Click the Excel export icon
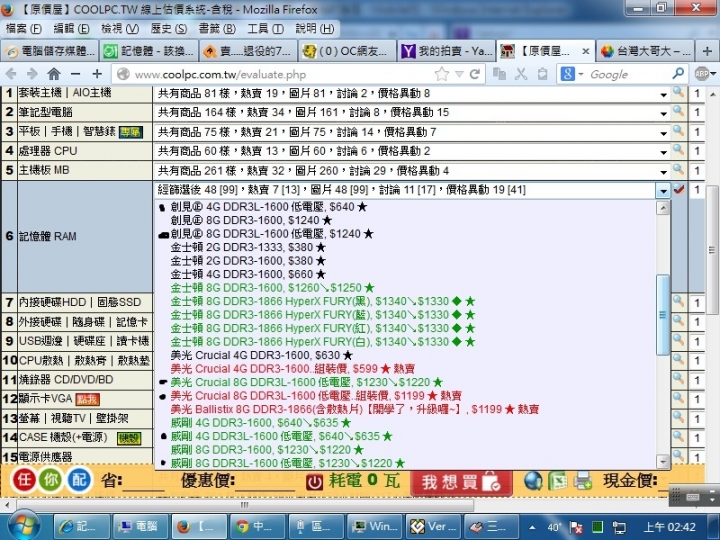This screenshot has height=540, width=720. pyautogui.click(x=558, y=481)
